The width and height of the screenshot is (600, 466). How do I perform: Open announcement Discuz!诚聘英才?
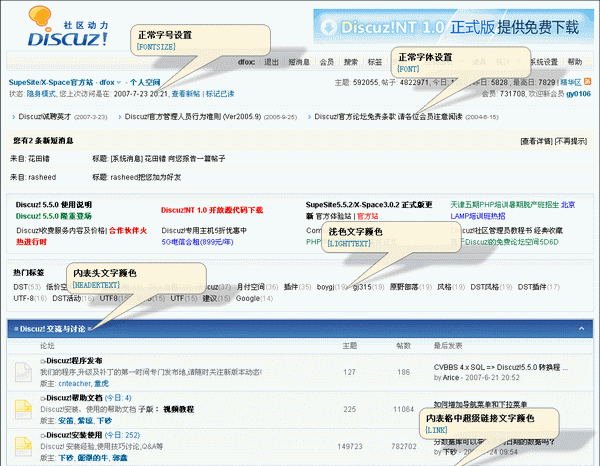[x=46, y=117]
